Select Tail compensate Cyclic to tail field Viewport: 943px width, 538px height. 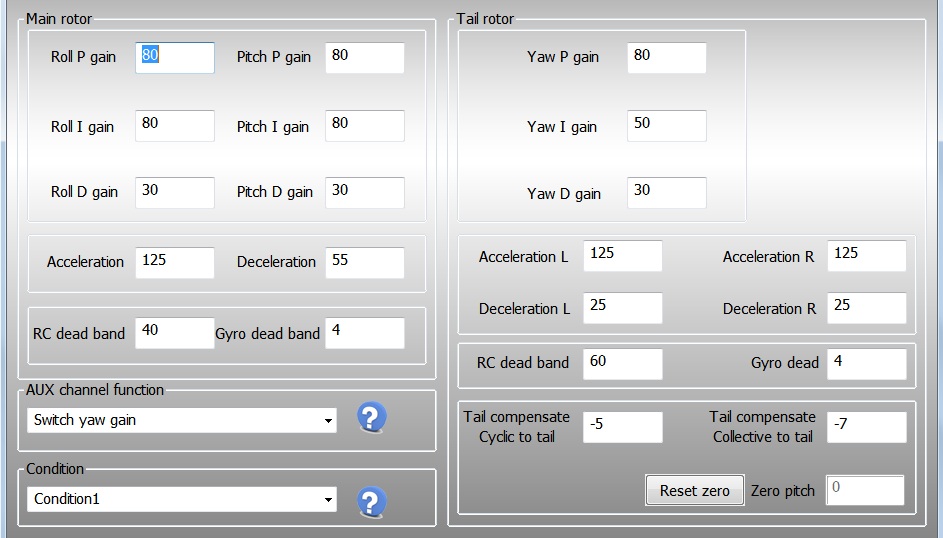click(x=622, y=426)
